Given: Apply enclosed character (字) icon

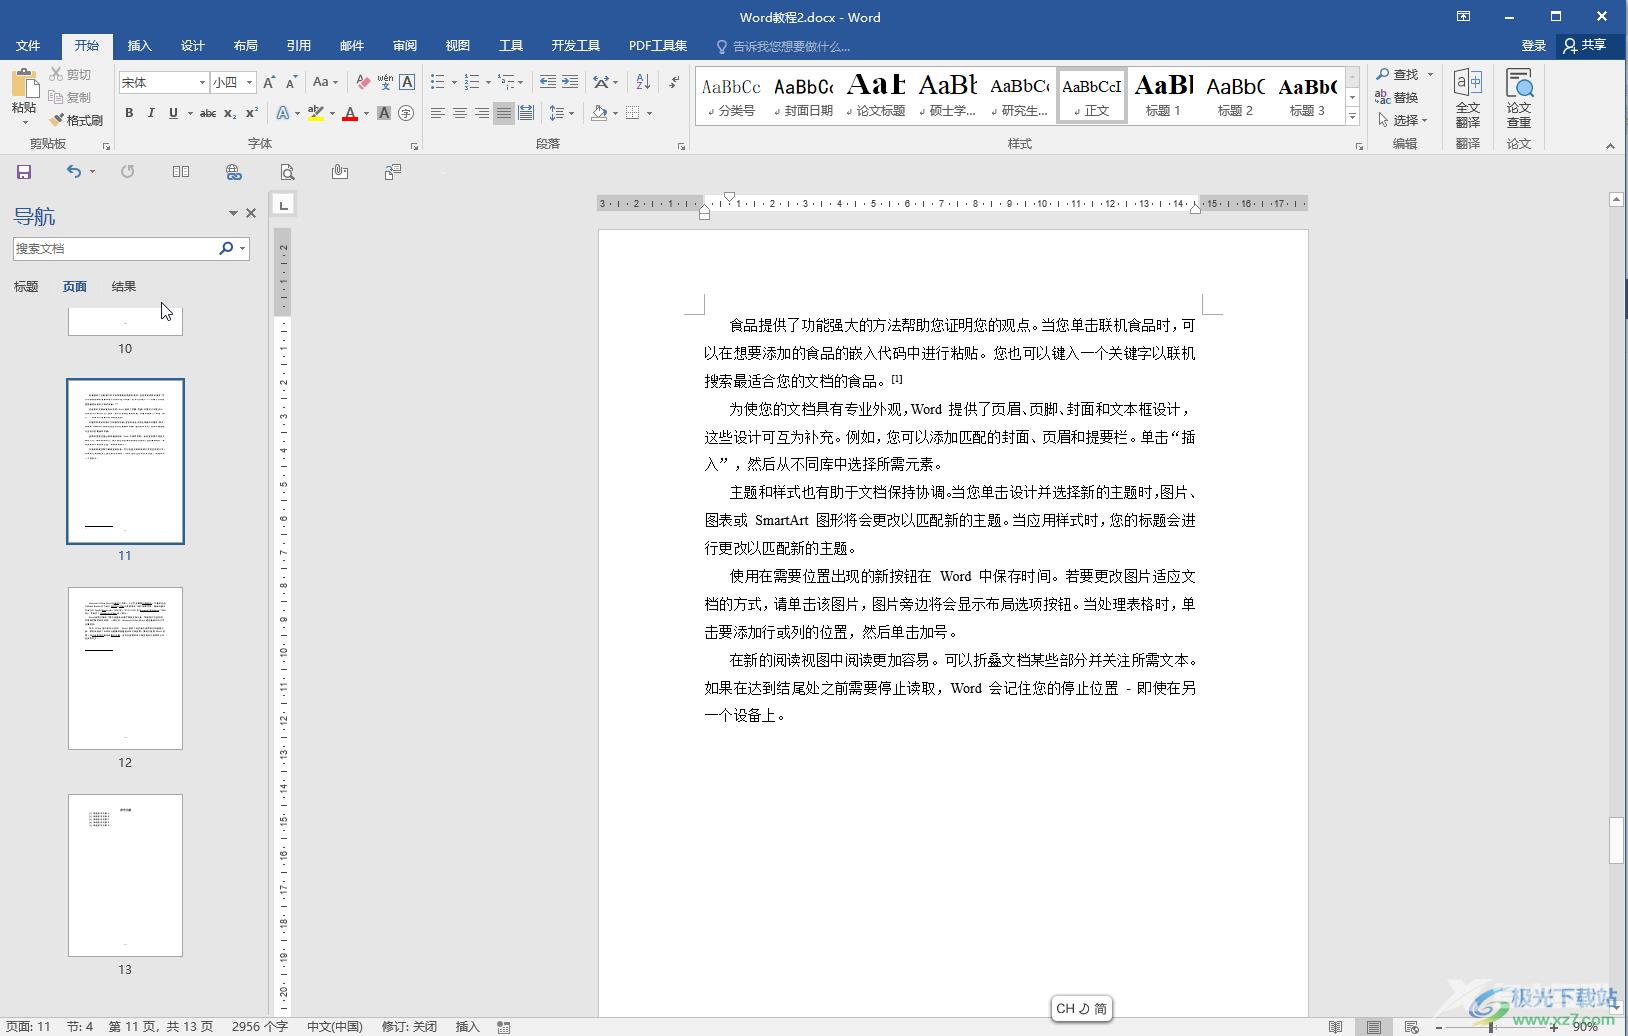Looking at the screenshot, I should point(406,113).
